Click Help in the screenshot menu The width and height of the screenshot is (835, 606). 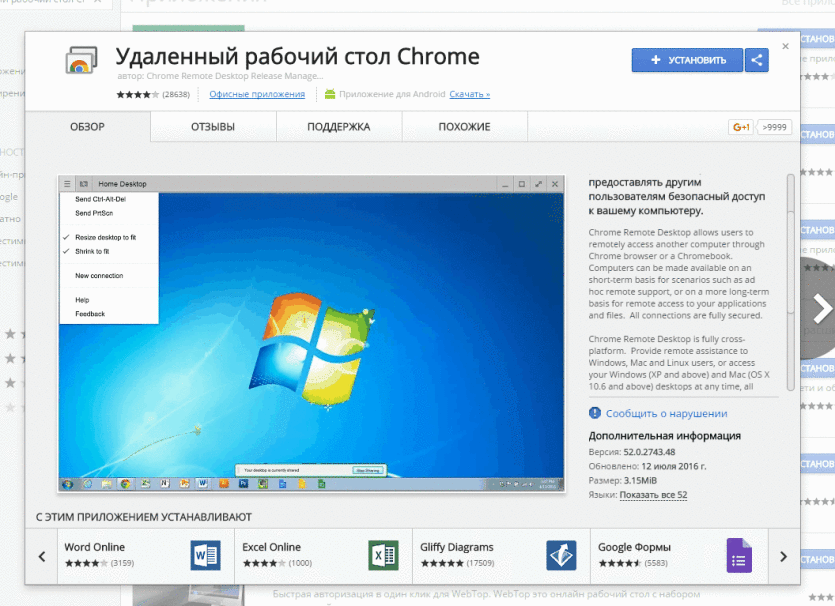click(x=82, y=300)
